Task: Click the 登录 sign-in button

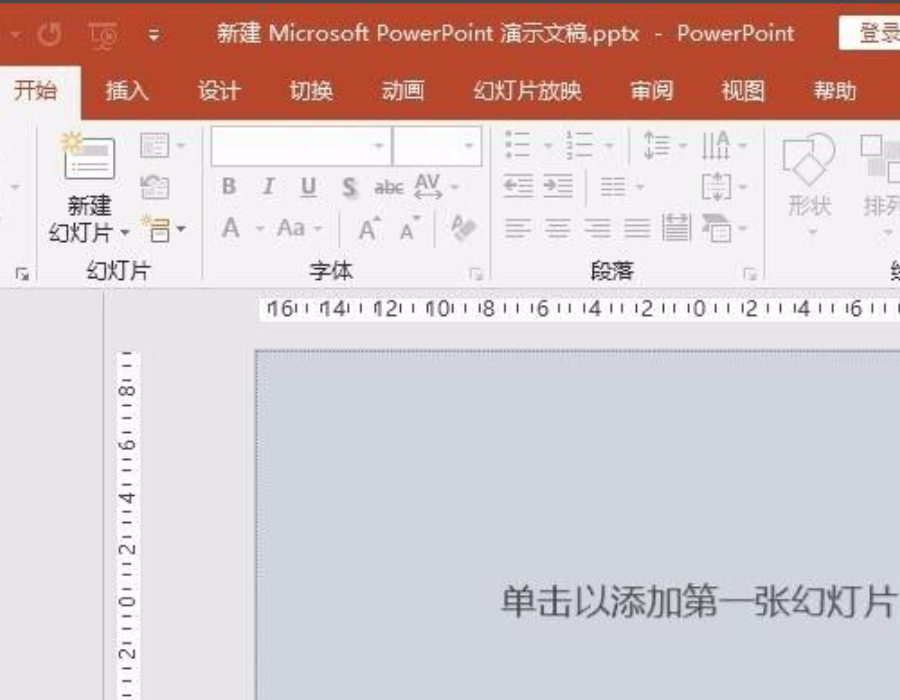Action: [x=870, y=33]
